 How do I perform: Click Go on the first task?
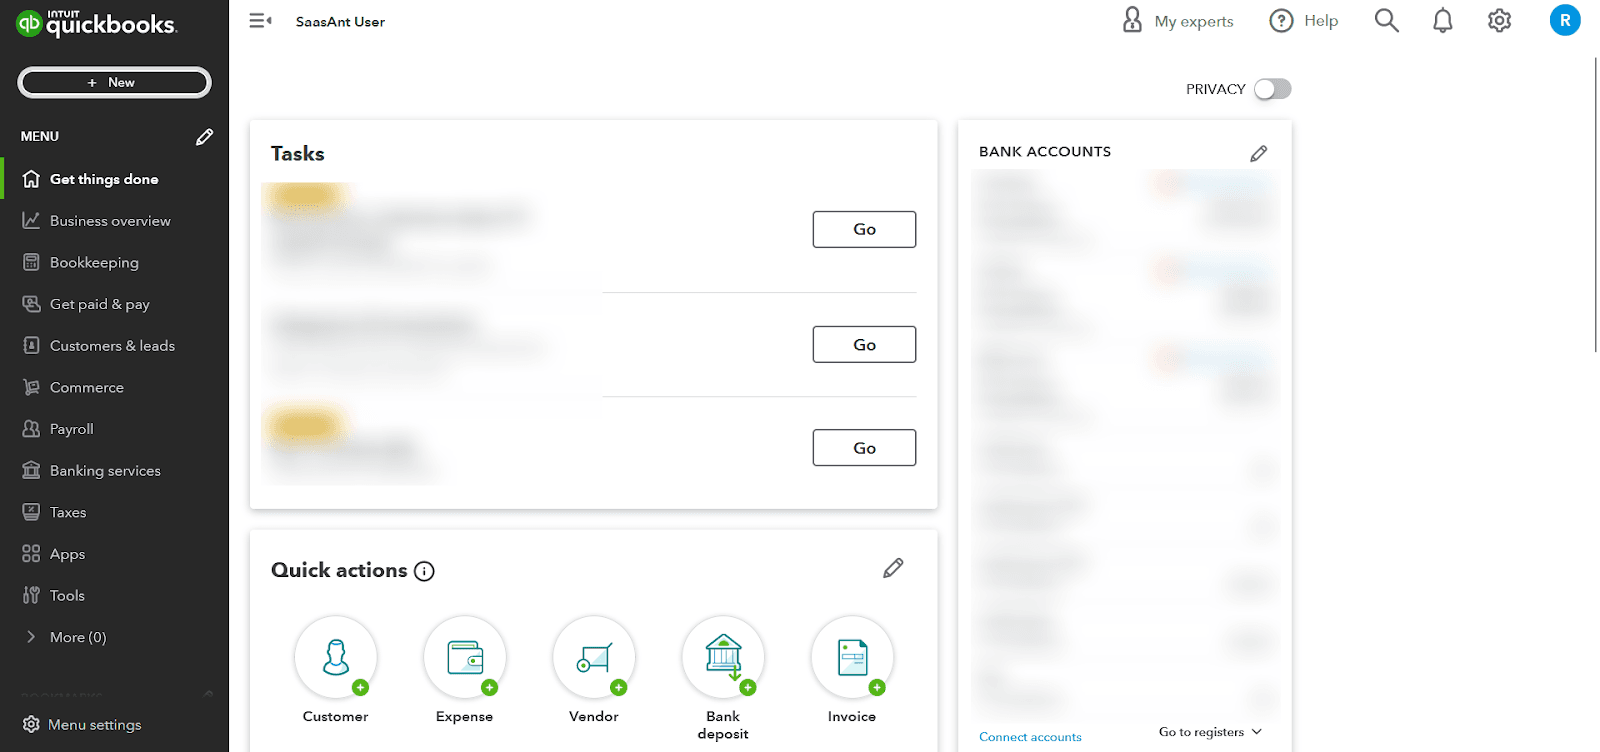[x=864, y=229]
